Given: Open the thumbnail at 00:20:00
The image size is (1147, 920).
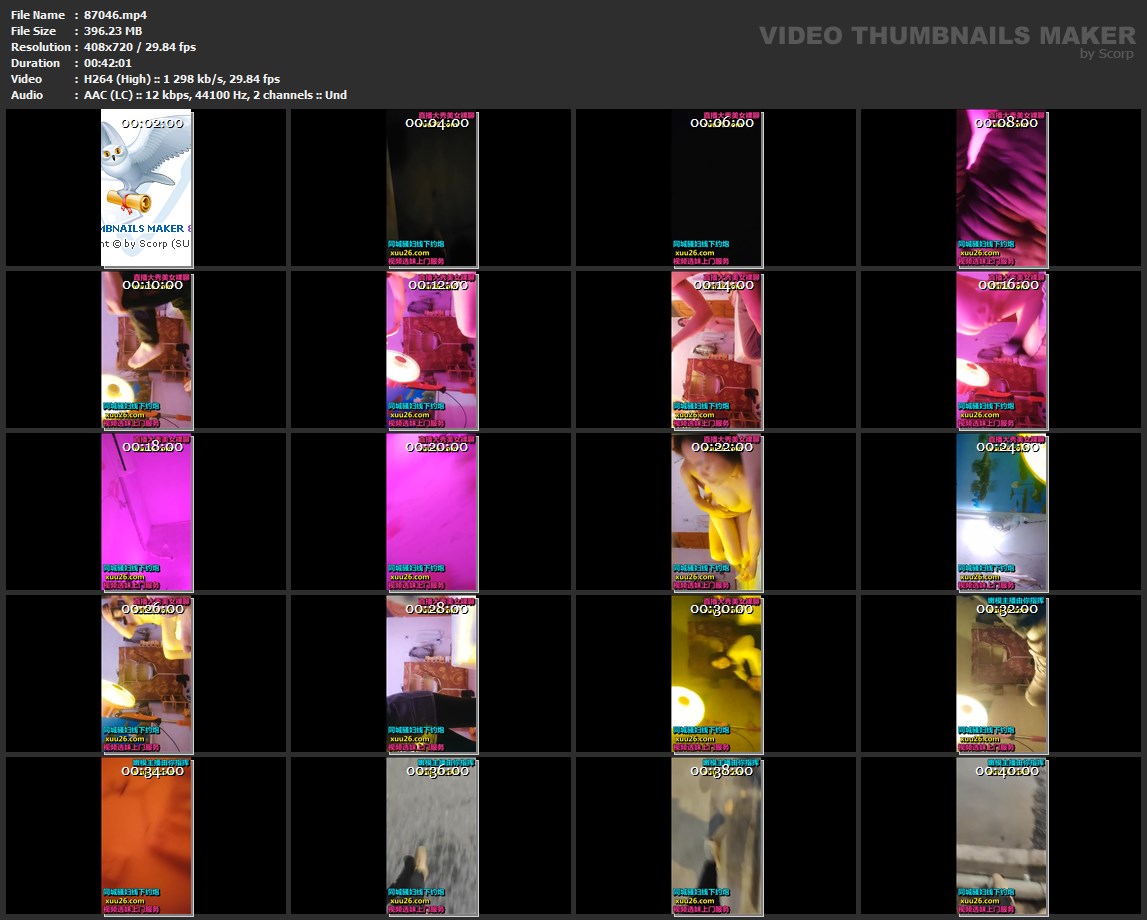Looking at the screenshot, I should [x=431, y=512].
